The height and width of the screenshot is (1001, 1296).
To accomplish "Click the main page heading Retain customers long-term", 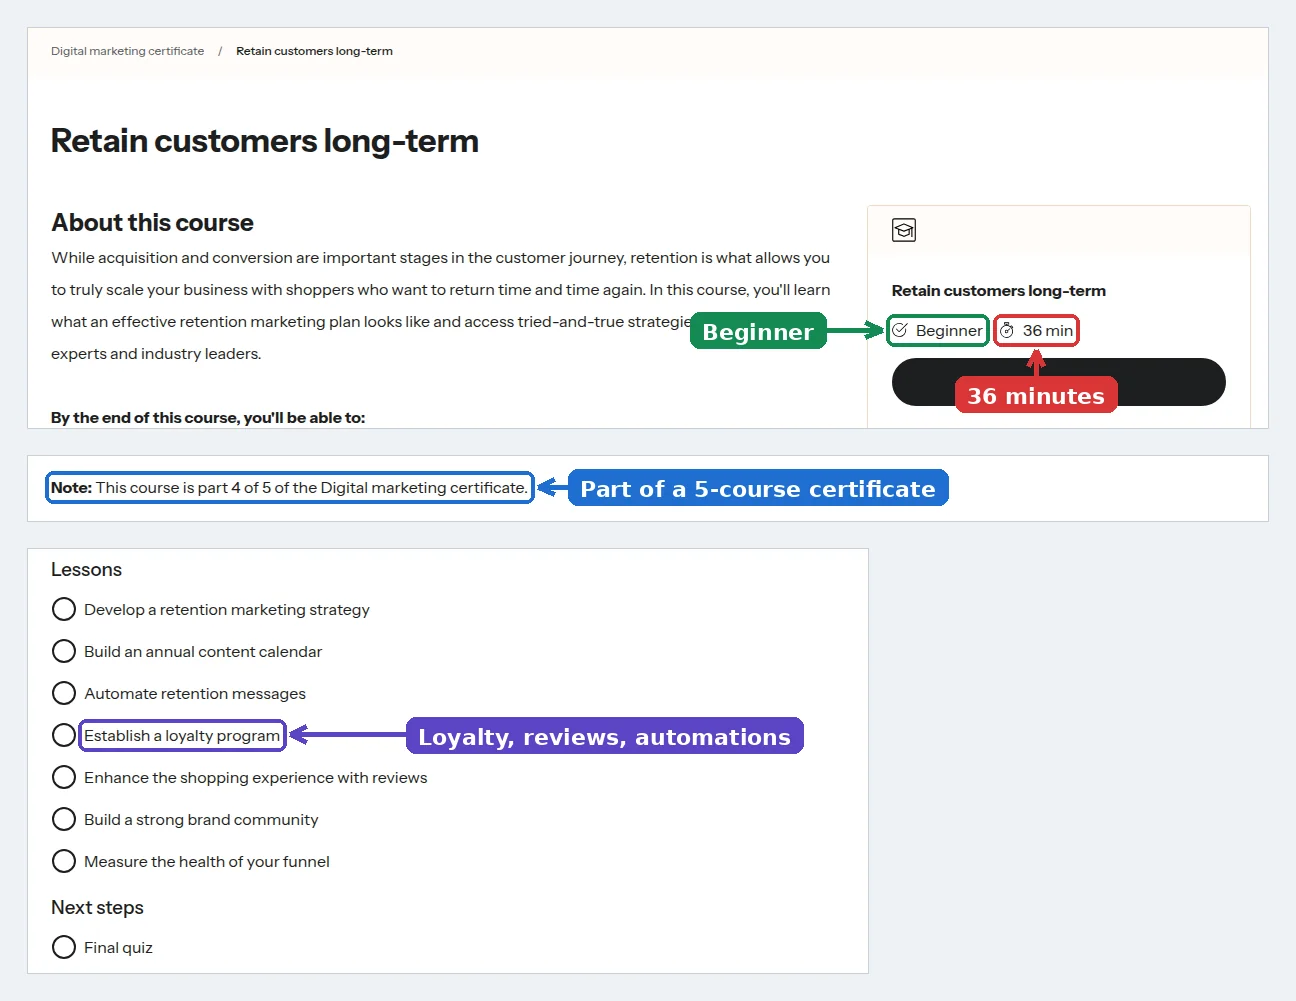I will tap(265, 141).
